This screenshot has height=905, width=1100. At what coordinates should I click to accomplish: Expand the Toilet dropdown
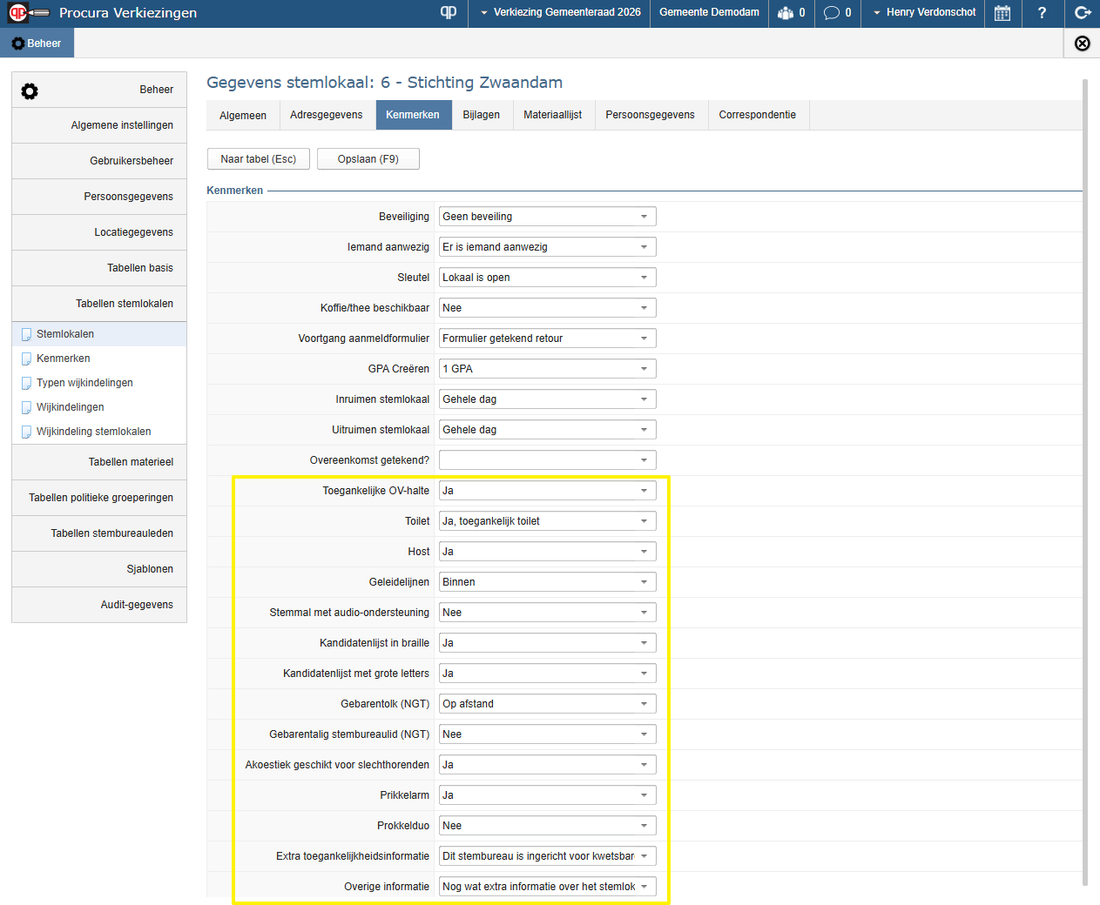(x=547, y=521)
